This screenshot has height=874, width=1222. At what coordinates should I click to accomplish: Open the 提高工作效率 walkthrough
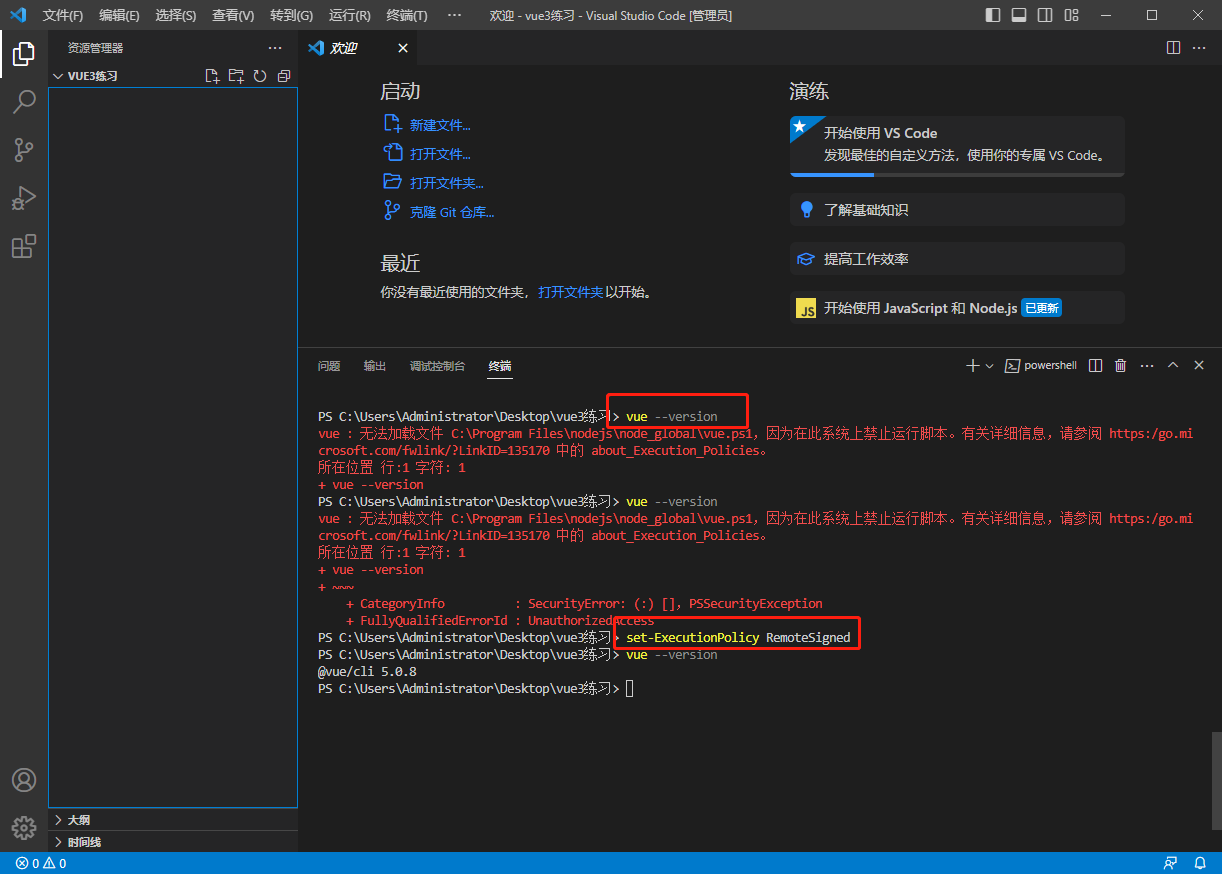pyautogui.click(x=957, y=259)
